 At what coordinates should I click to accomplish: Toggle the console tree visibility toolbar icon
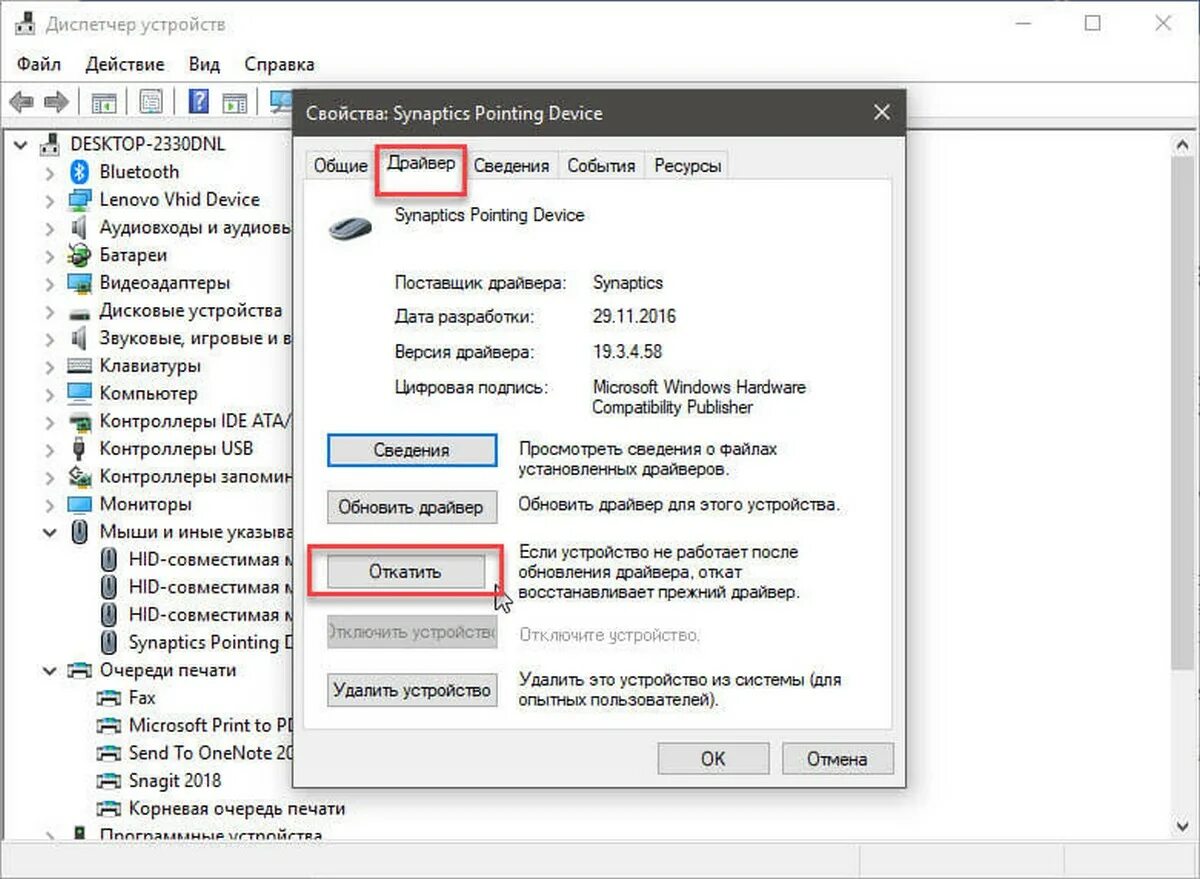[103, 101]
